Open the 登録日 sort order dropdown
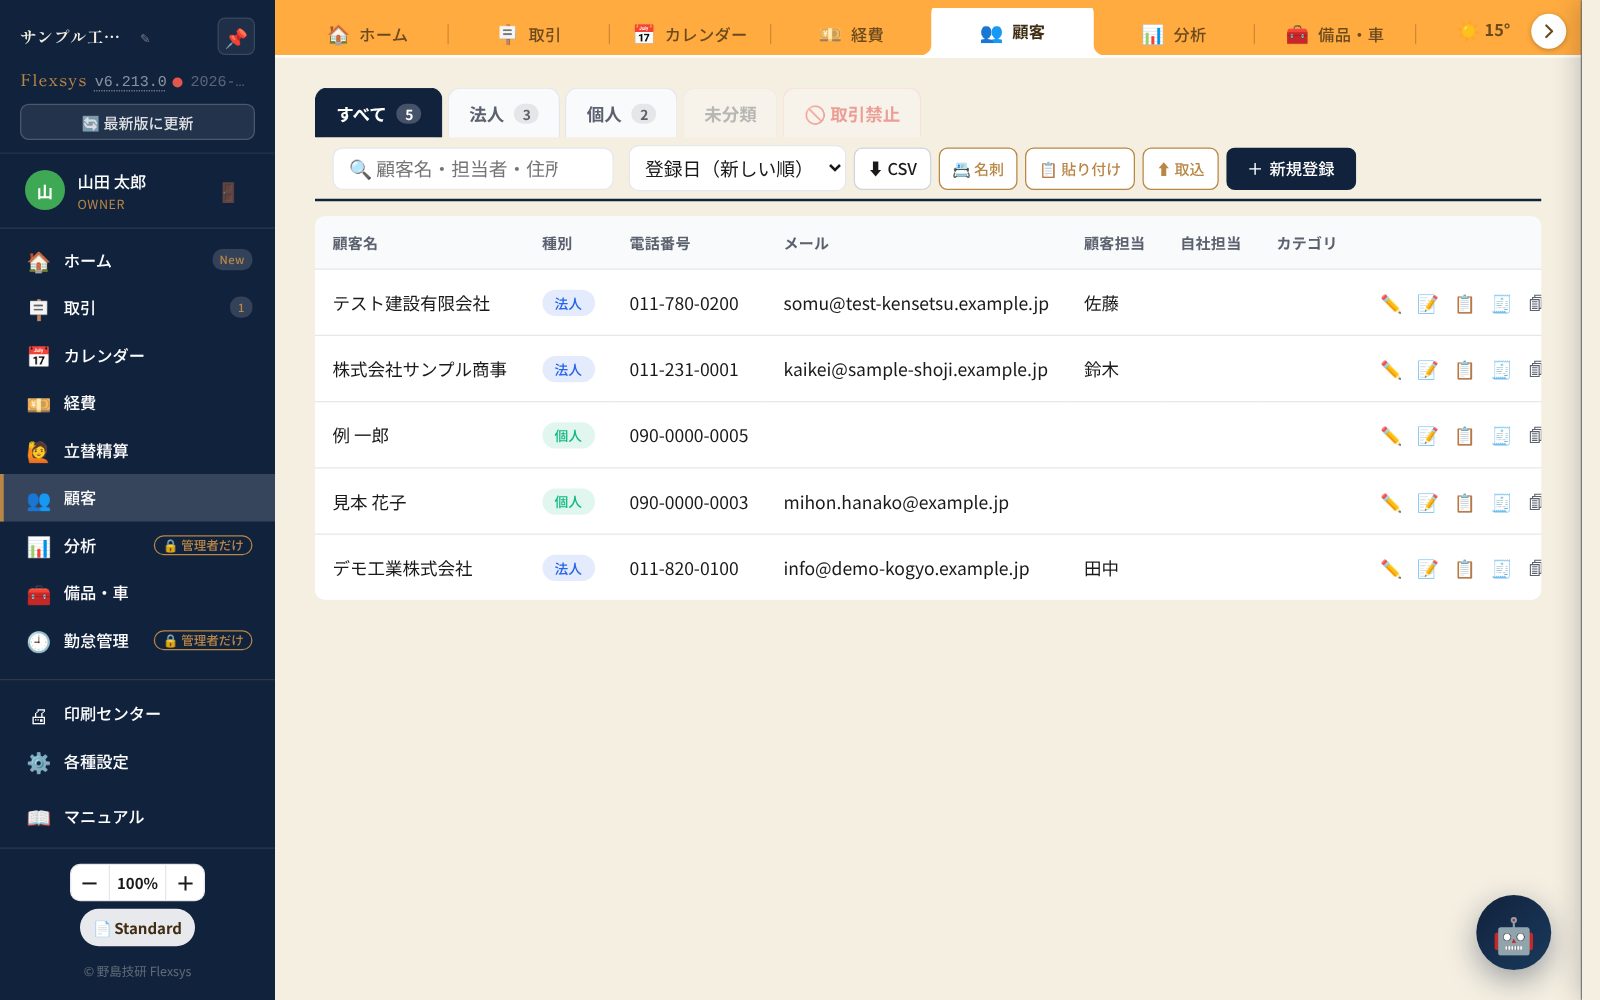This screenshot has height=1000, width=1600. [x=737, y=169]
